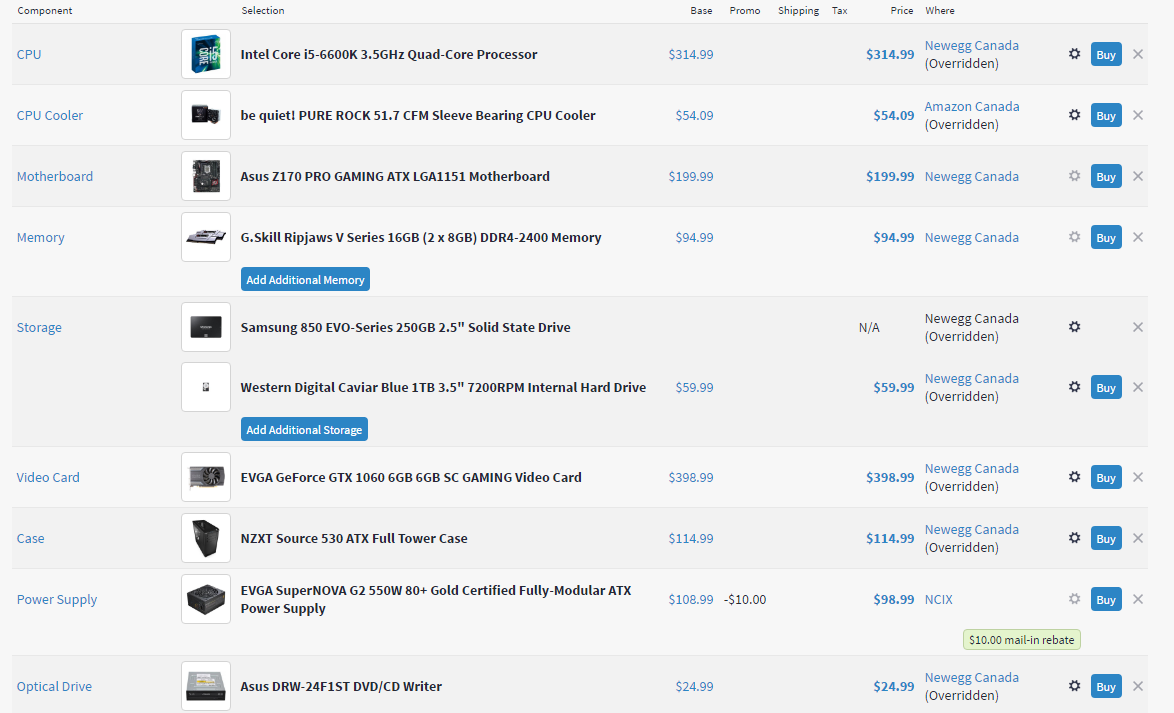Click NCIX merchant link for Power Supply

click(x=938, y=598)
